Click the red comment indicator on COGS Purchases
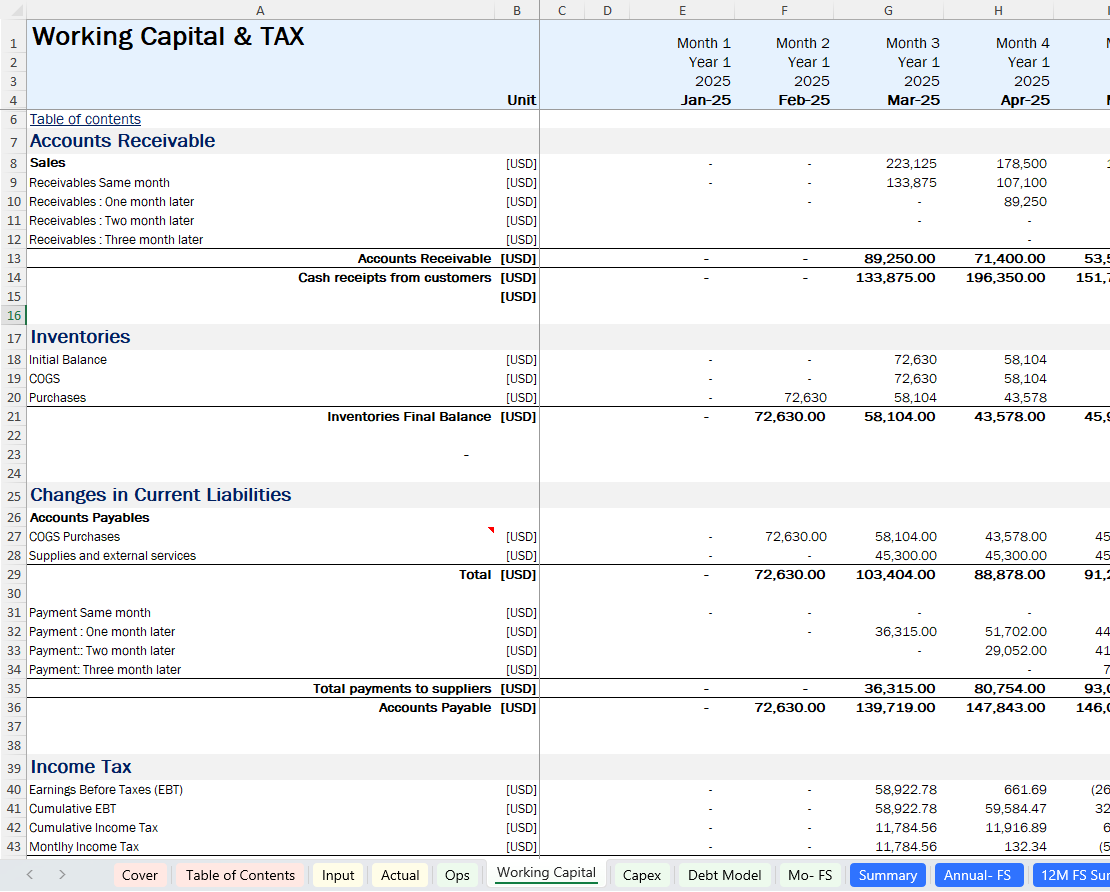Viewport: 1110px width, 892px height. 491,530
